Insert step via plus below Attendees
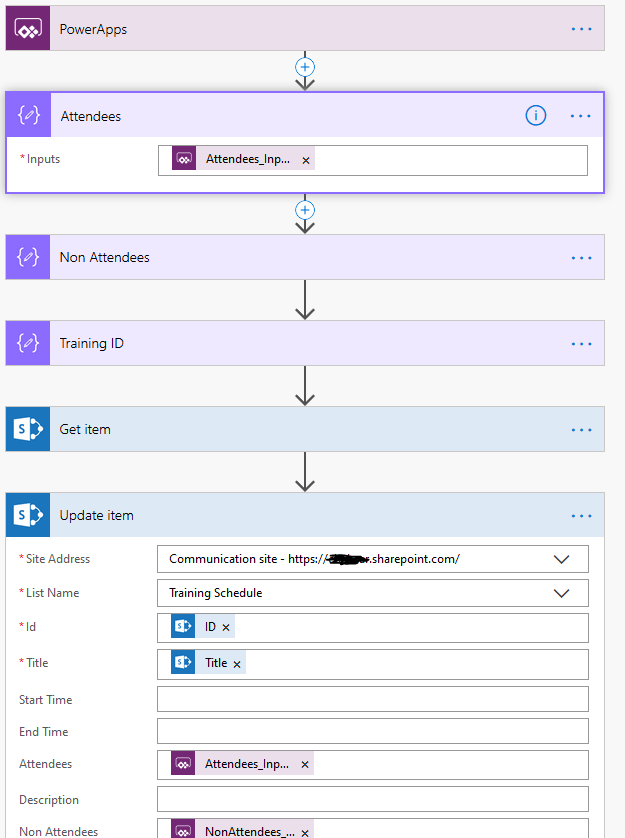 (x=305, y=210)
